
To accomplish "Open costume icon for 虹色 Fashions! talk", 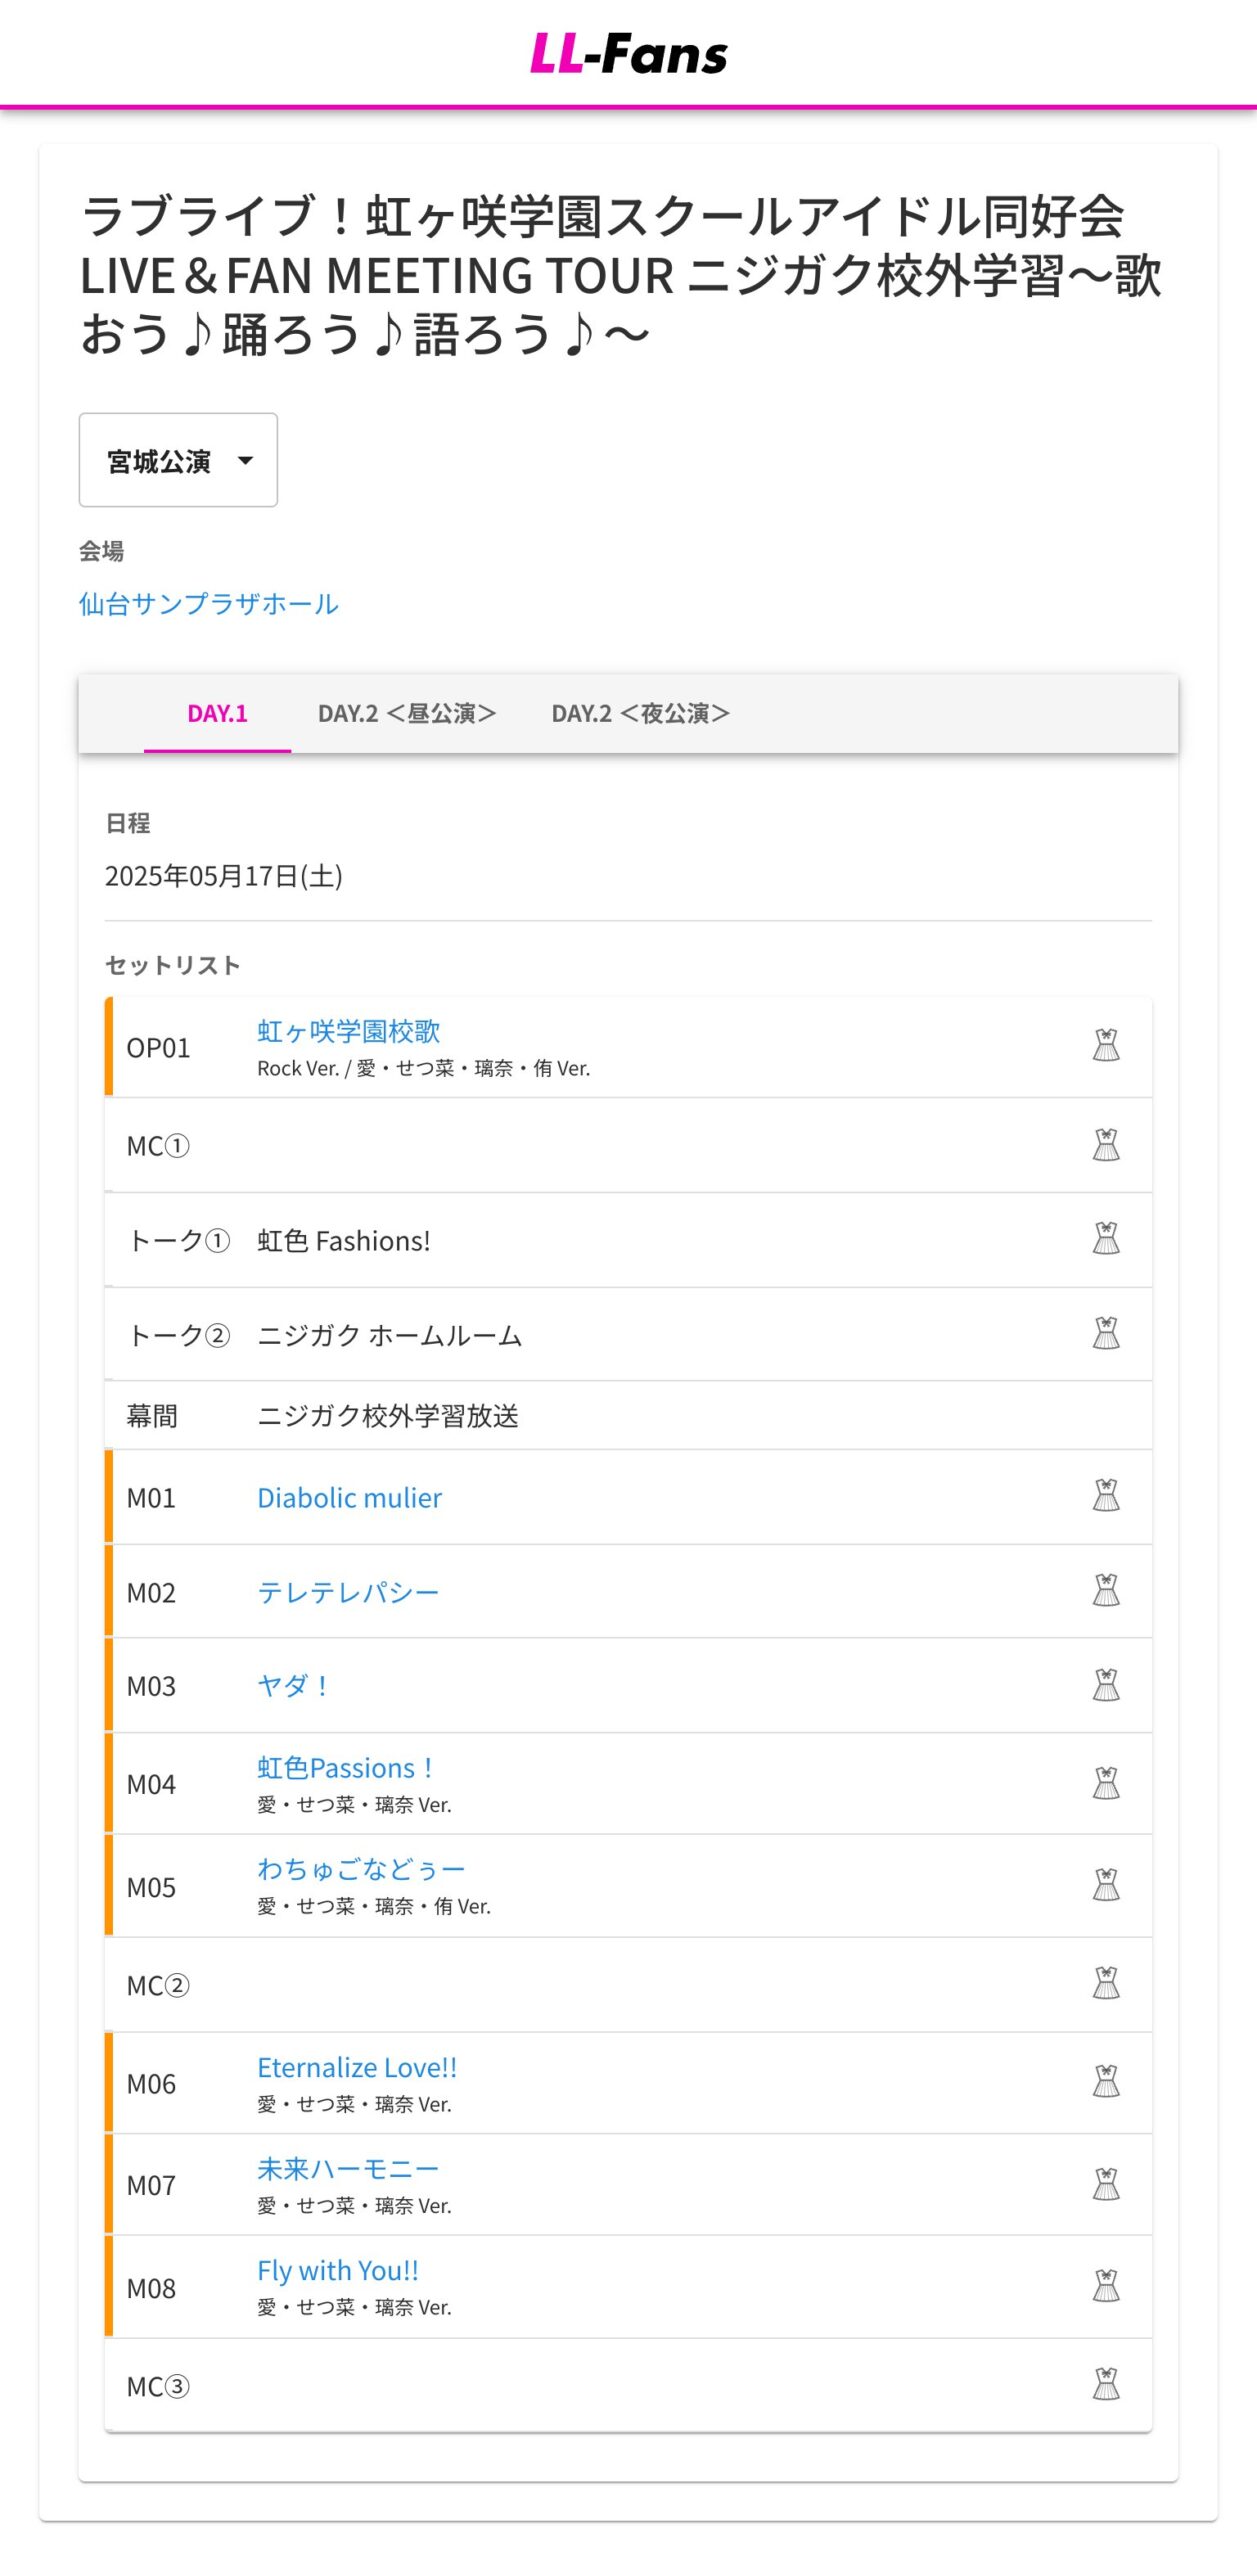I will click(1105, 1239).
